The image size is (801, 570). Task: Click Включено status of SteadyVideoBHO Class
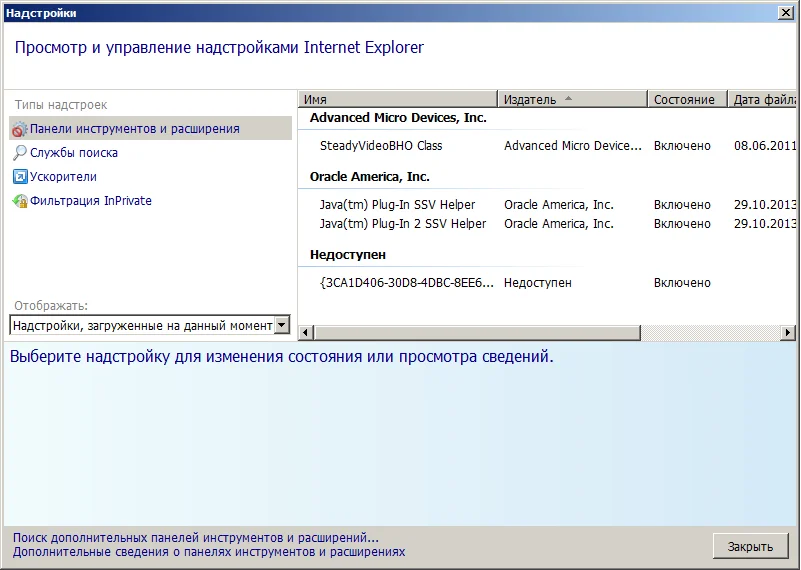point(682,146)
